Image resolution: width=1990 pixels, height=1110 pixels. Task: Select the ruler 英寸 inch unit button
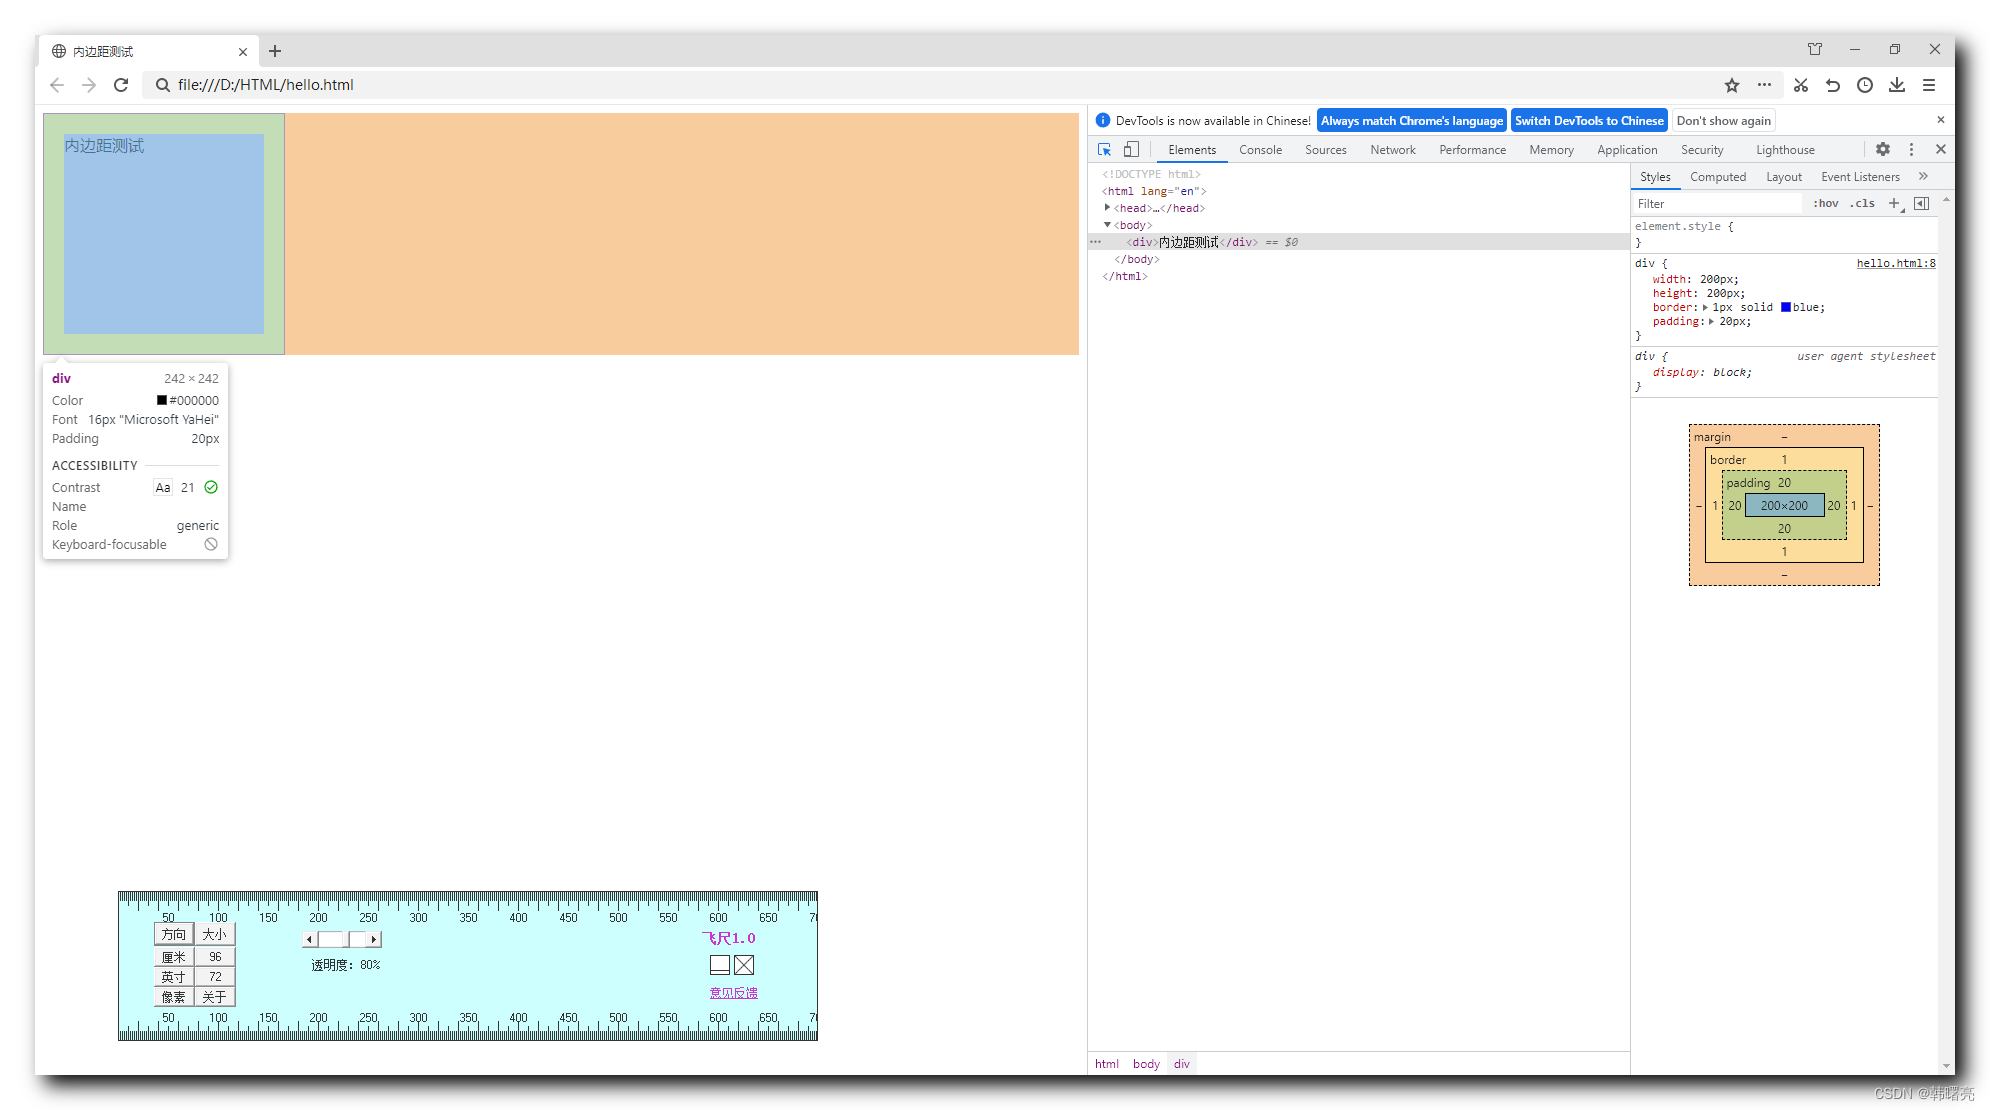[174, 977]
